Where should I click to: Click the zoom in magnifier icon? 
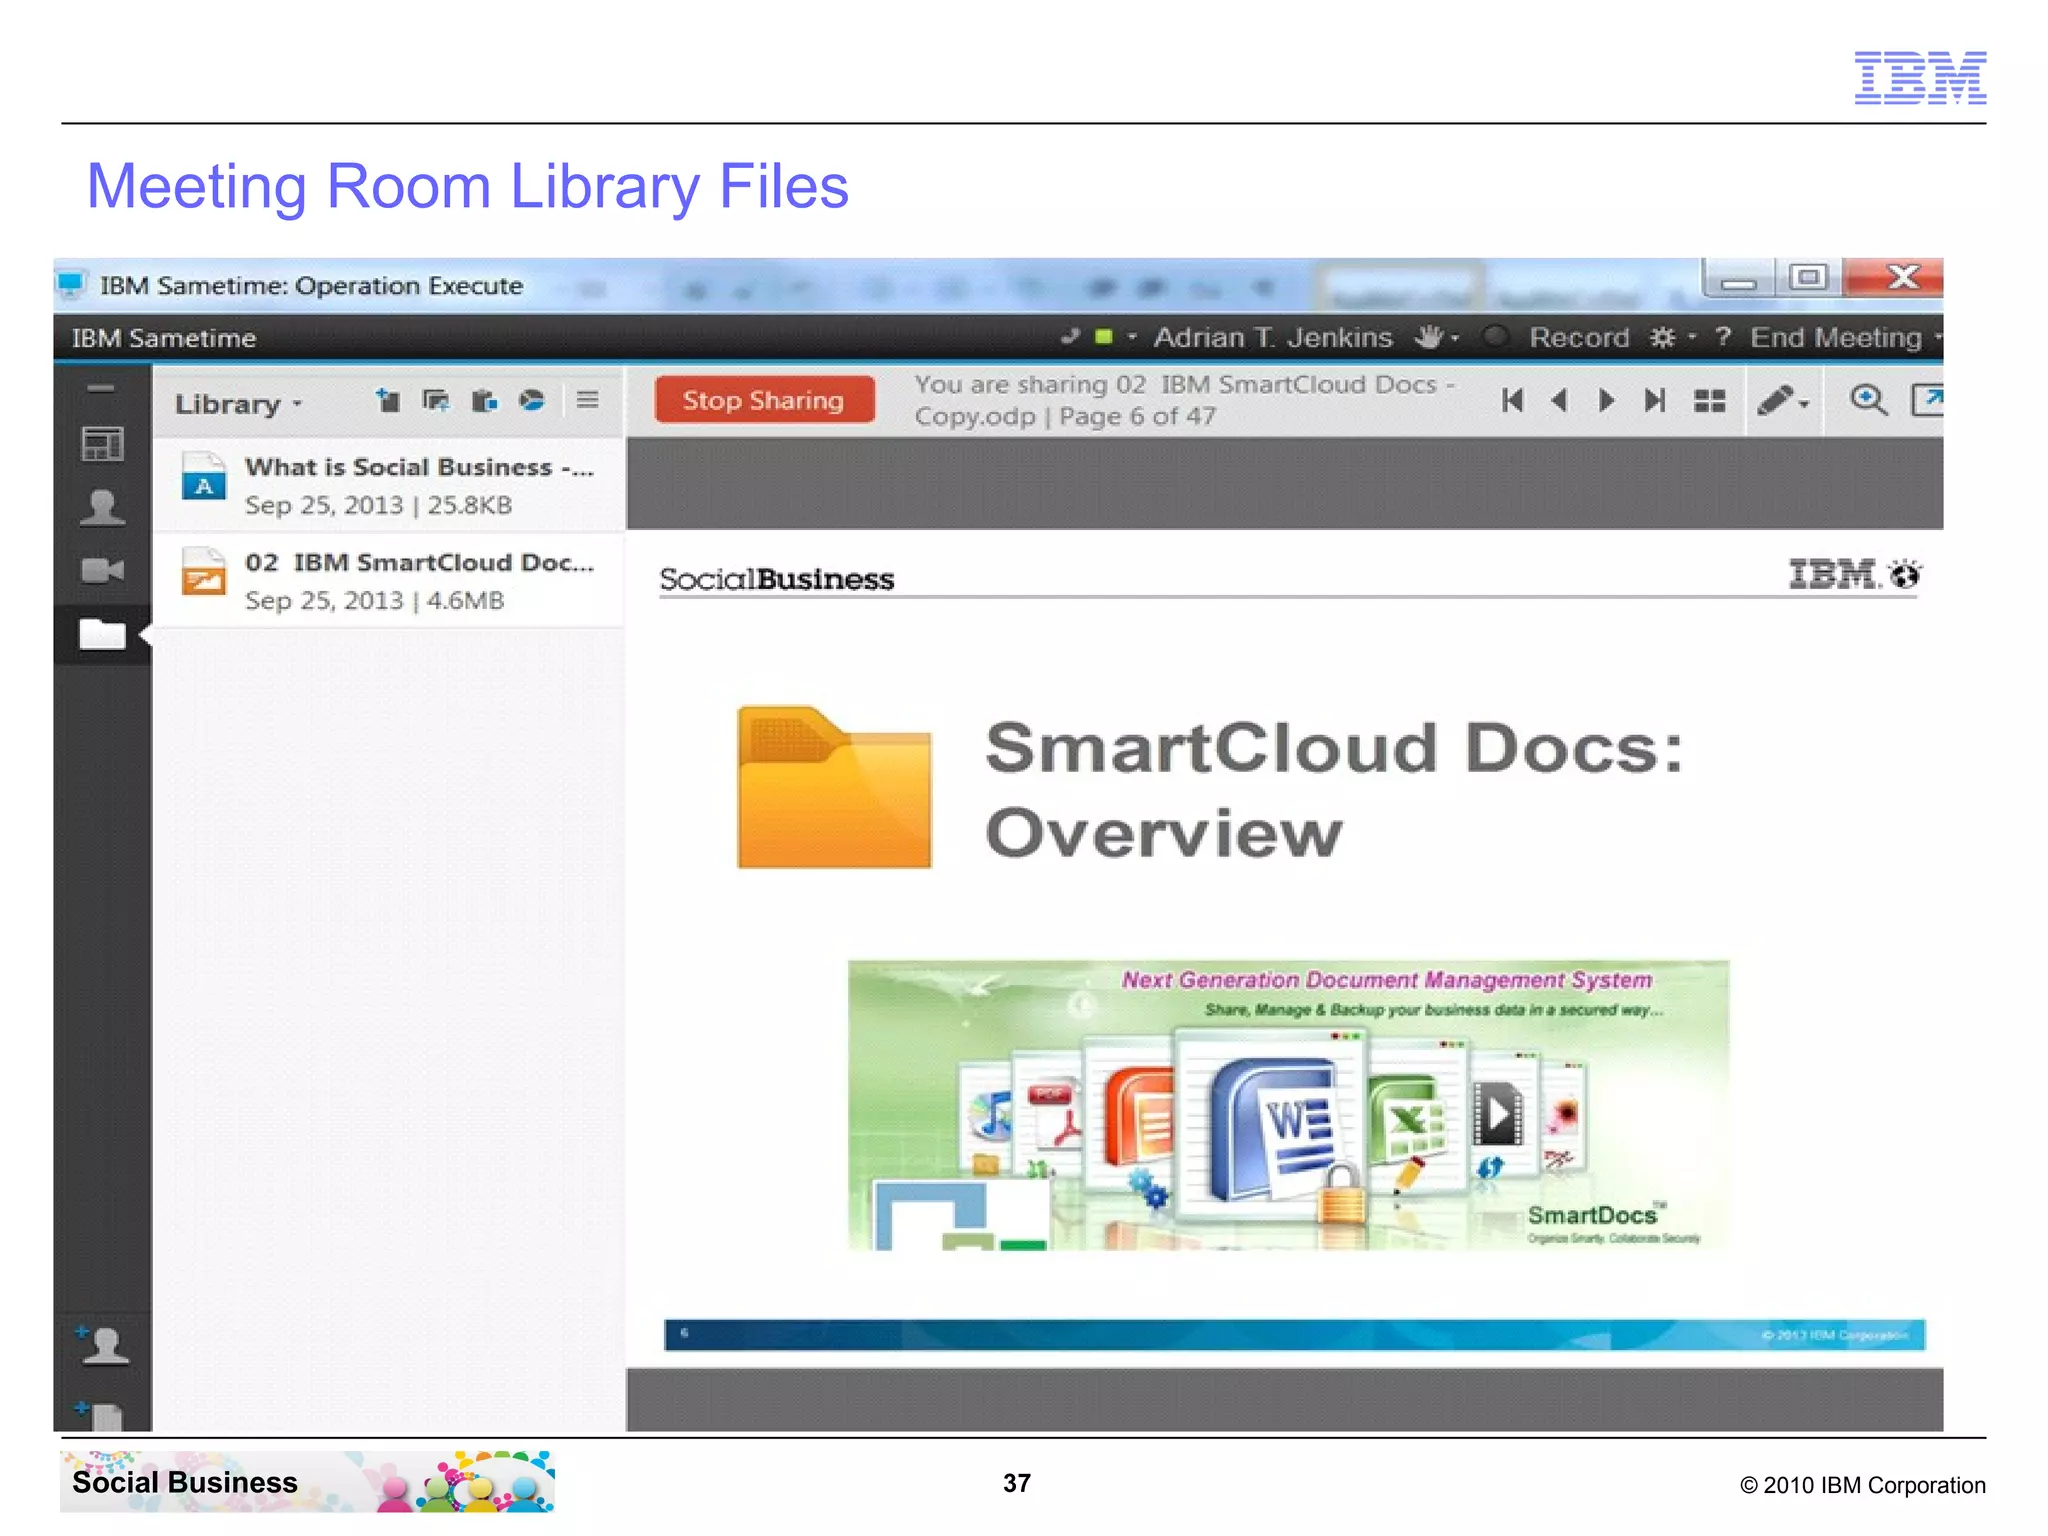point(1868,401)
